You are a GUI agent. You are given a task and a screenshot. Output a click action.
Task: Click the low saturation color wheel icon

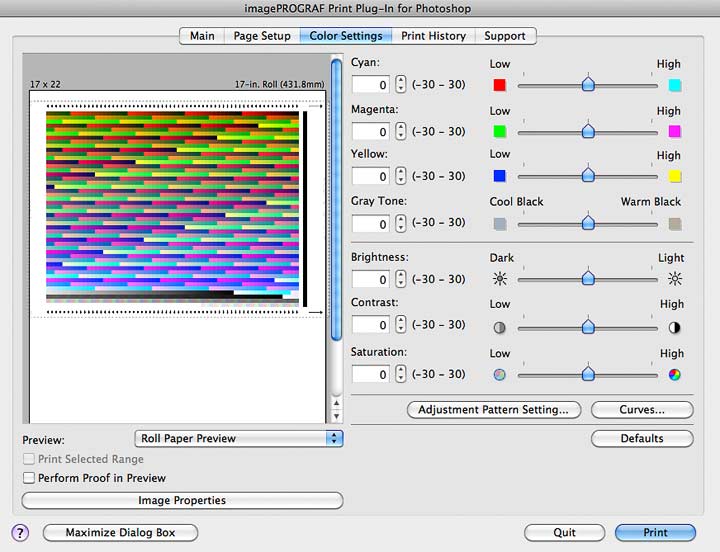point(500,375)
